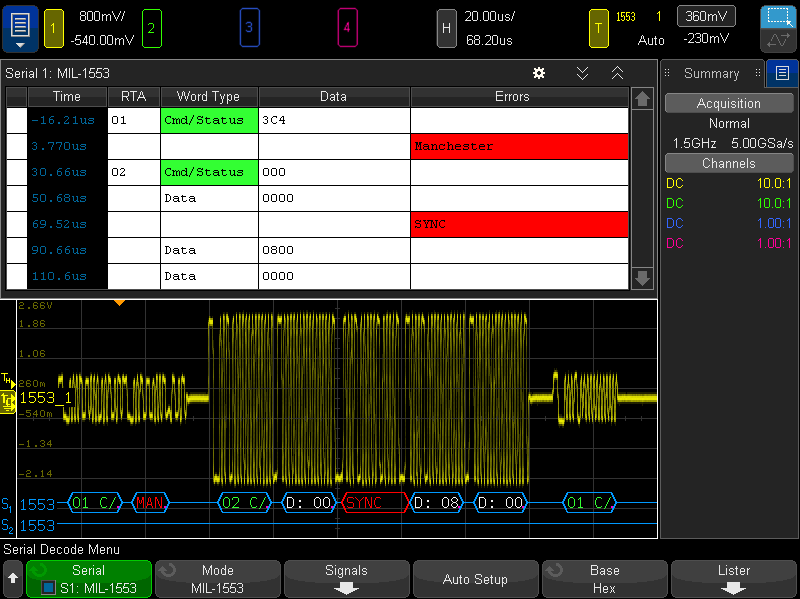800x599 pixels.
Task: Open the Mode MIL-1553 softkey menu
Action: click(x=217, y=579)
